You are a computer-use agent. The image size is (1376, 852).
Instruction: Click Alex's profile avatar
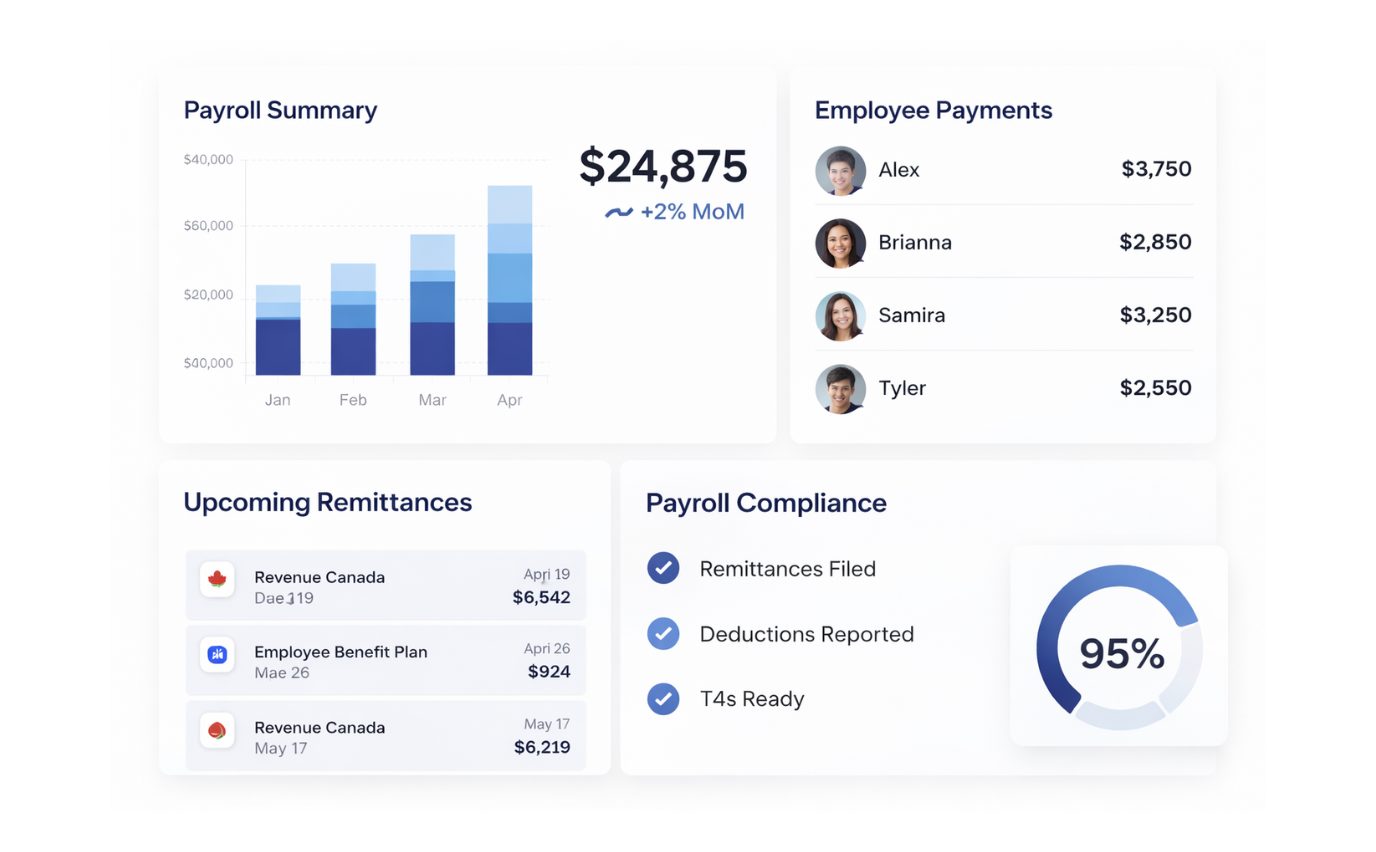coord(840,171)
